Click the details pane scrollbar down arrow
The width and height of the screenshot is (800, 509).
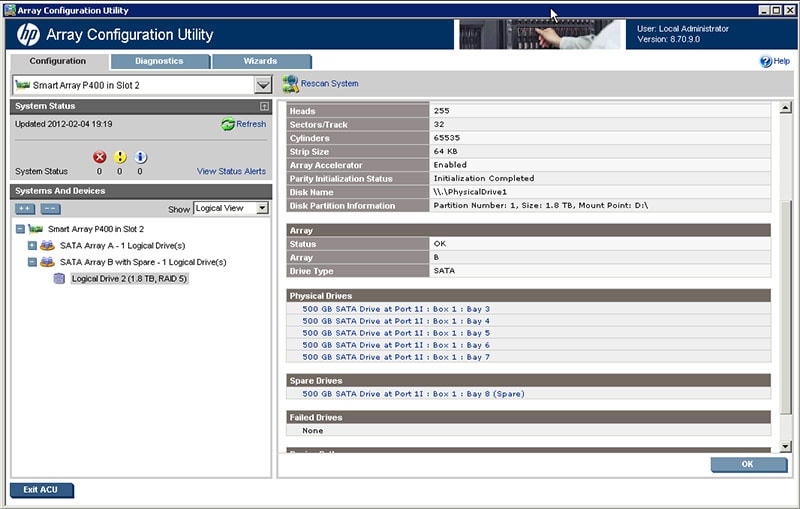(785, 445)
